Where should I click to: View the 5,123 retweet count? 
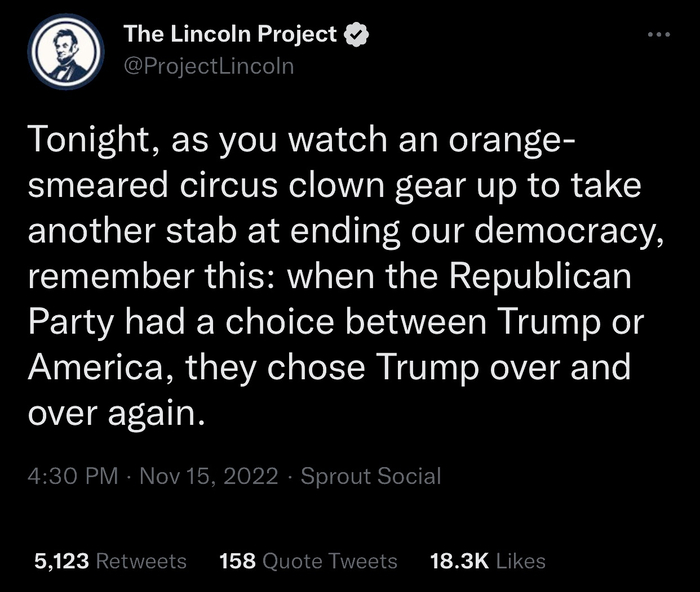(62, 561)
